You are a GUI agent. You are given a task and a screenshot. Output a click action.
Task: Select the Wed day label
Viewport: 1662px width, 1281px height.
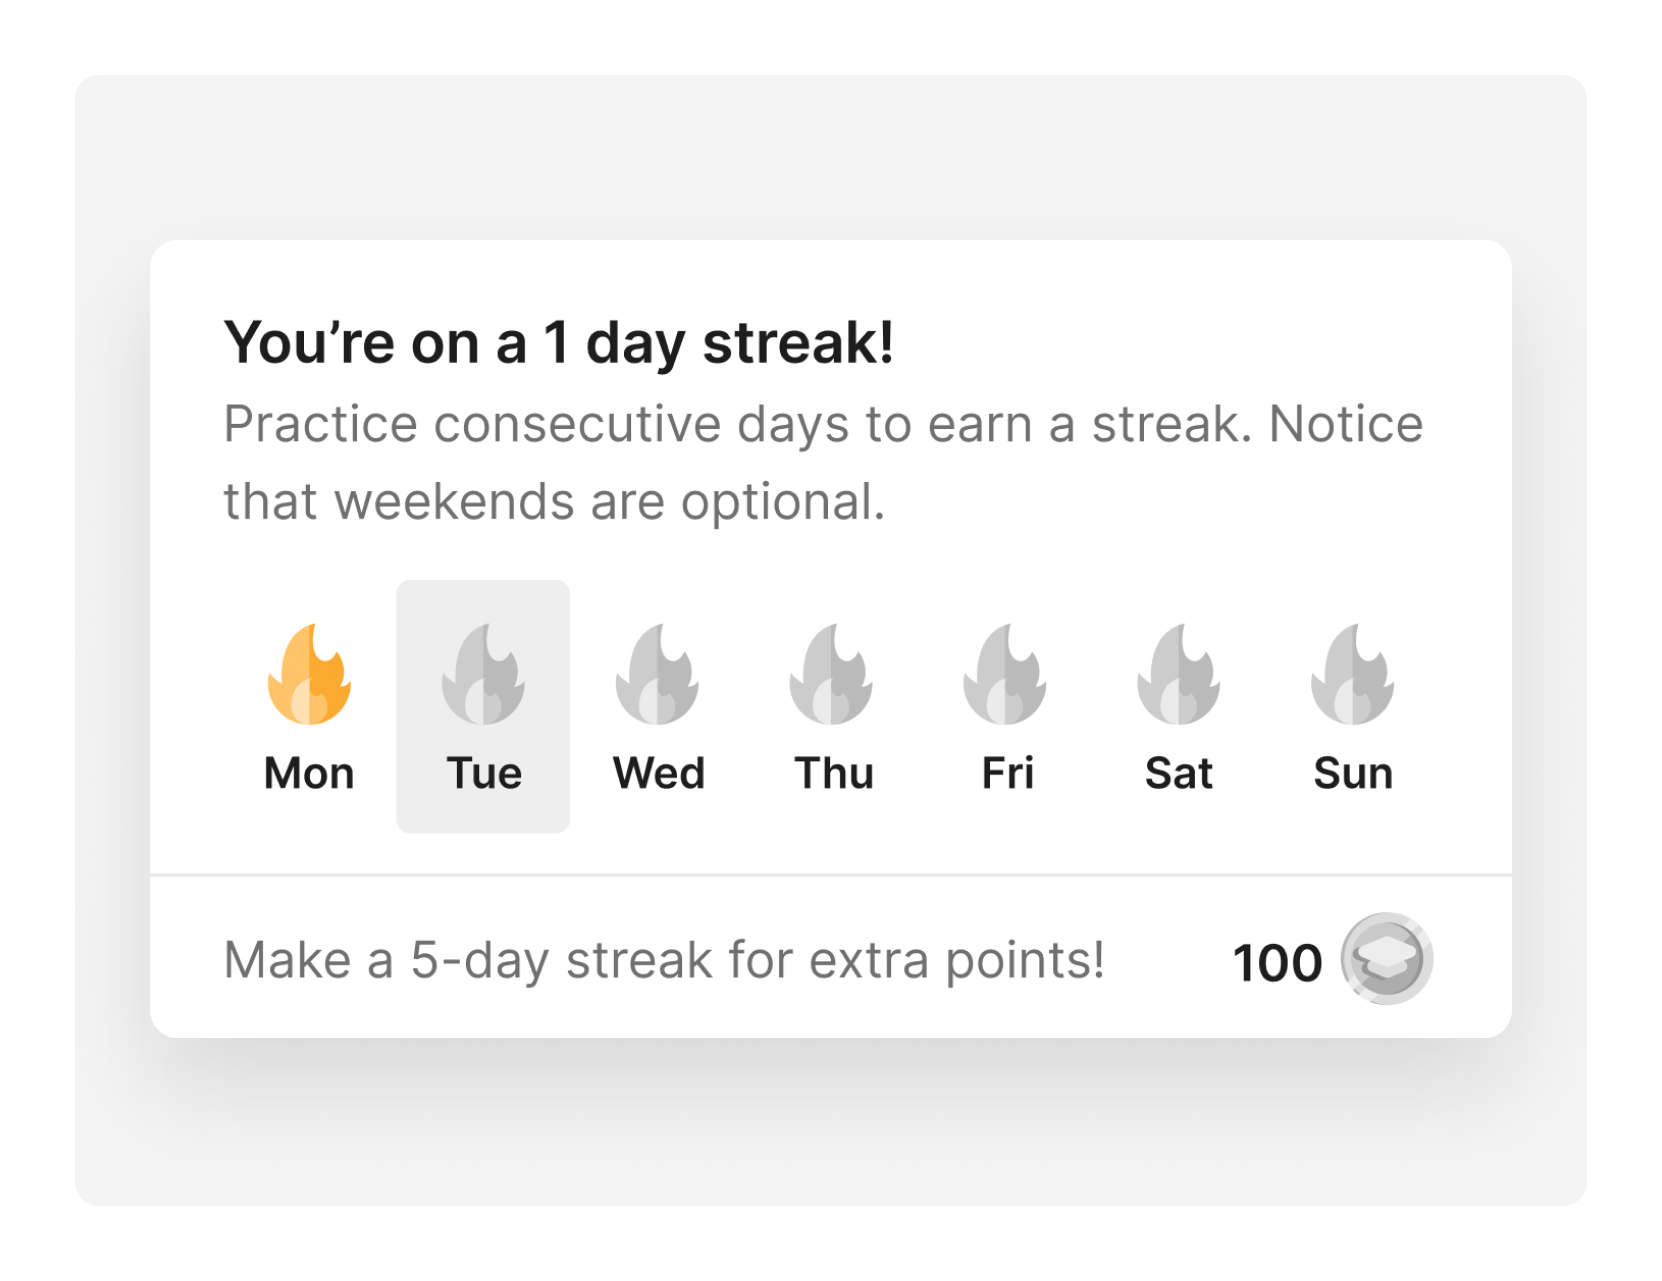[x=659, y=773]
